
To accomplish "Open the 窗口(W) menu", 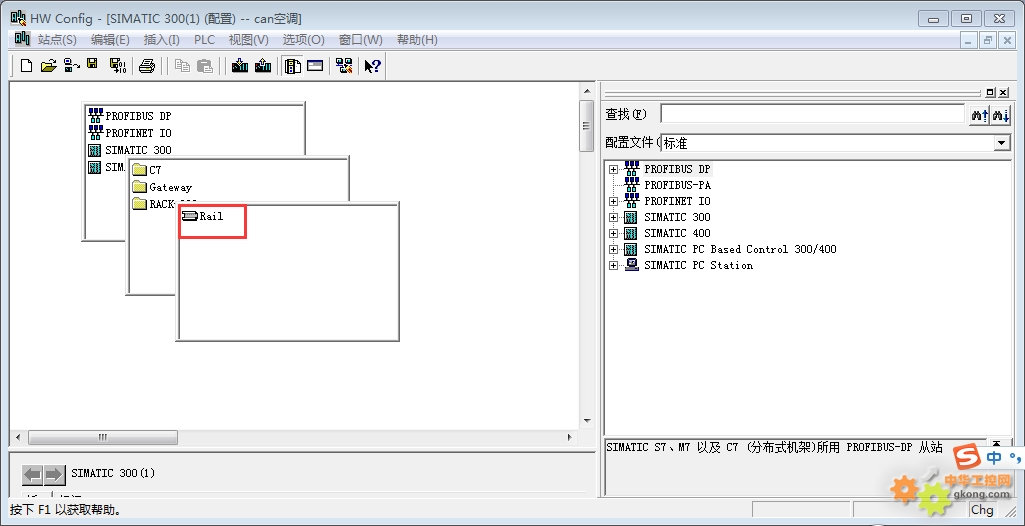I will [x=360, y=40].
